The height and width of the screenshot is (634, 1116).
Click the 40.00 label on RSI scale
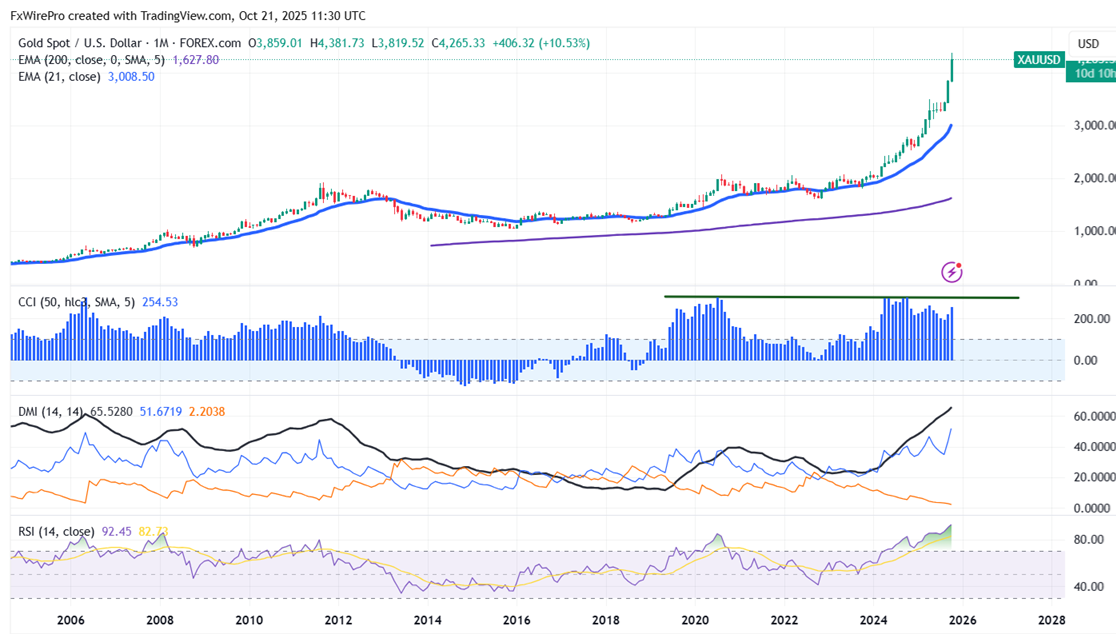click(1089, 587)
